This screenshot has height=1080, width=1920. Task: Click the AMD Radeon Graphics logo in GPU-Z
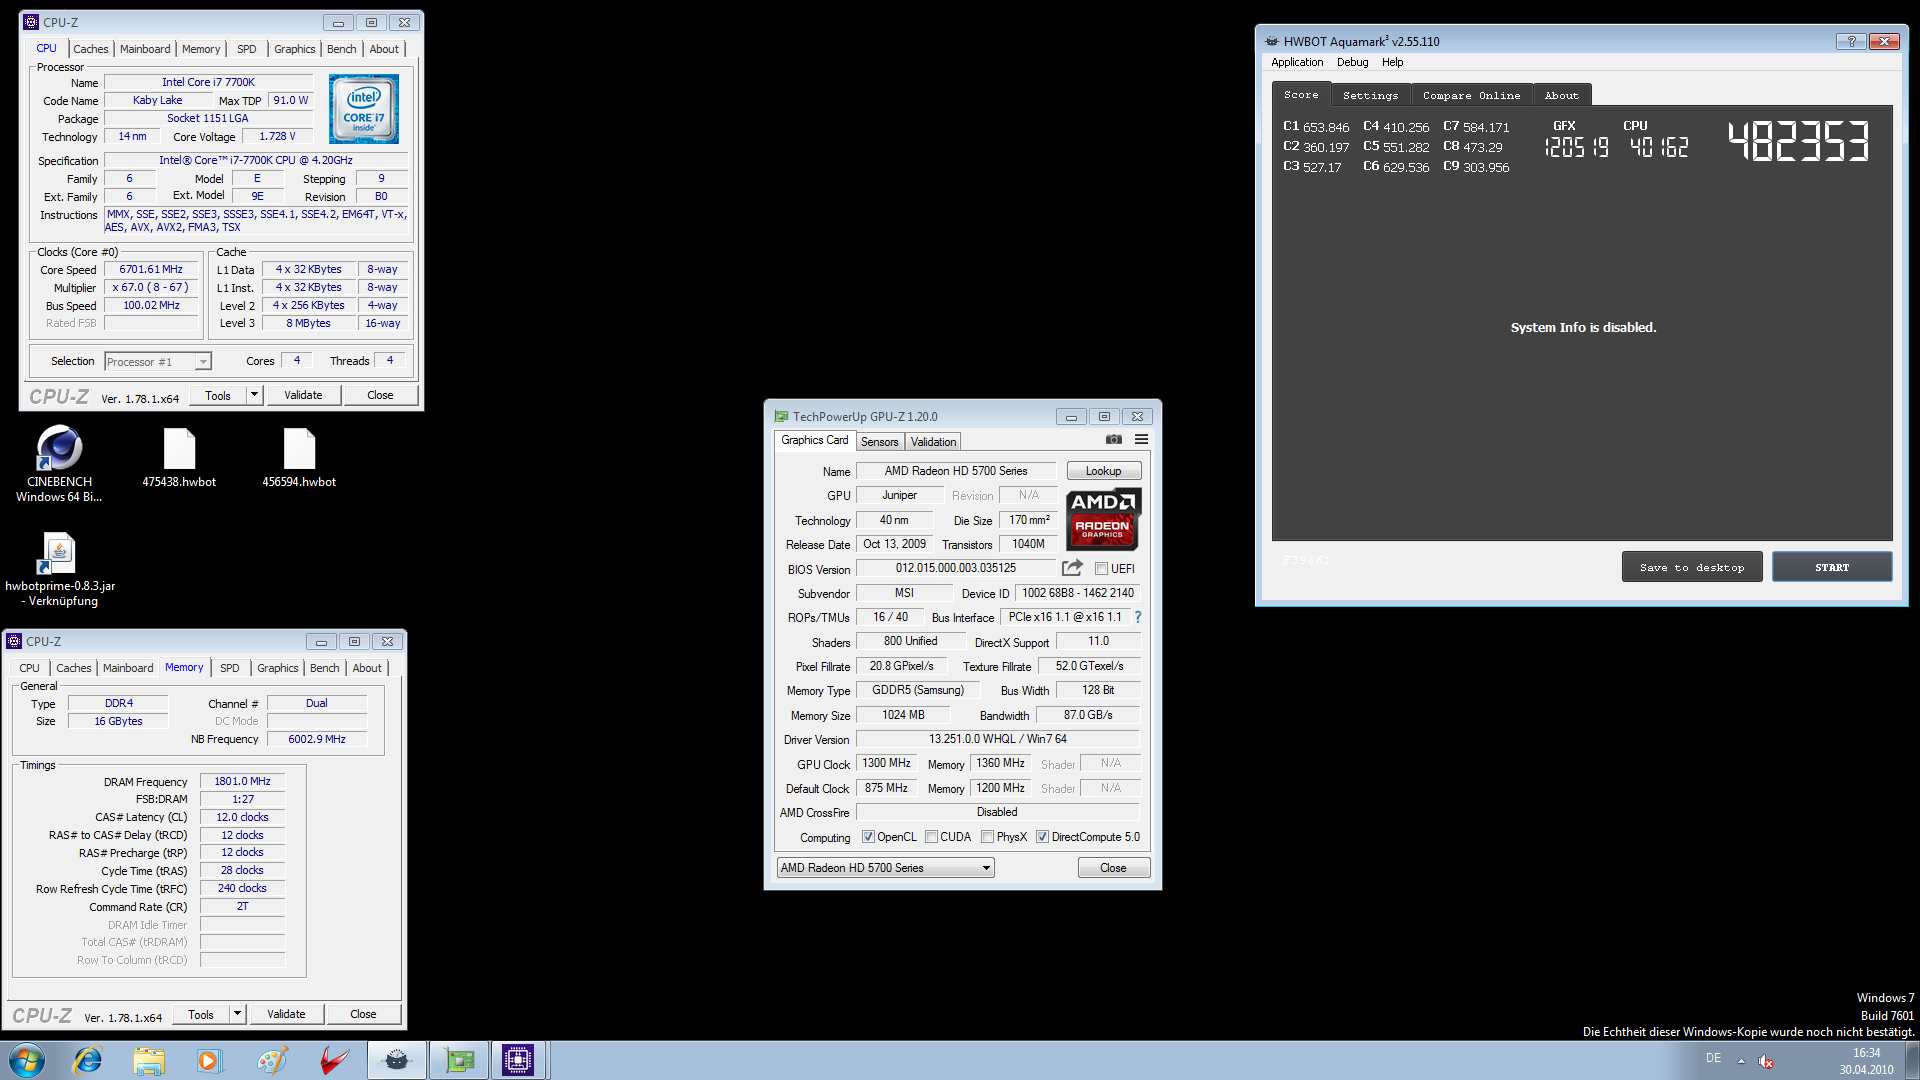click(1103, 519)
